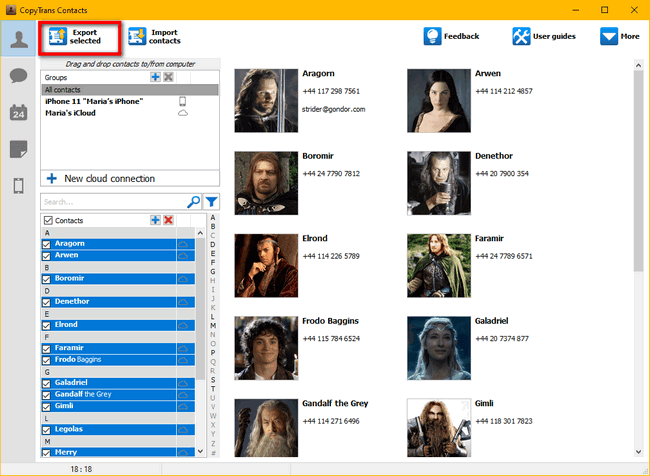
Task: Open Frodo Baggins' contact photo
Action: click(266, 348)
